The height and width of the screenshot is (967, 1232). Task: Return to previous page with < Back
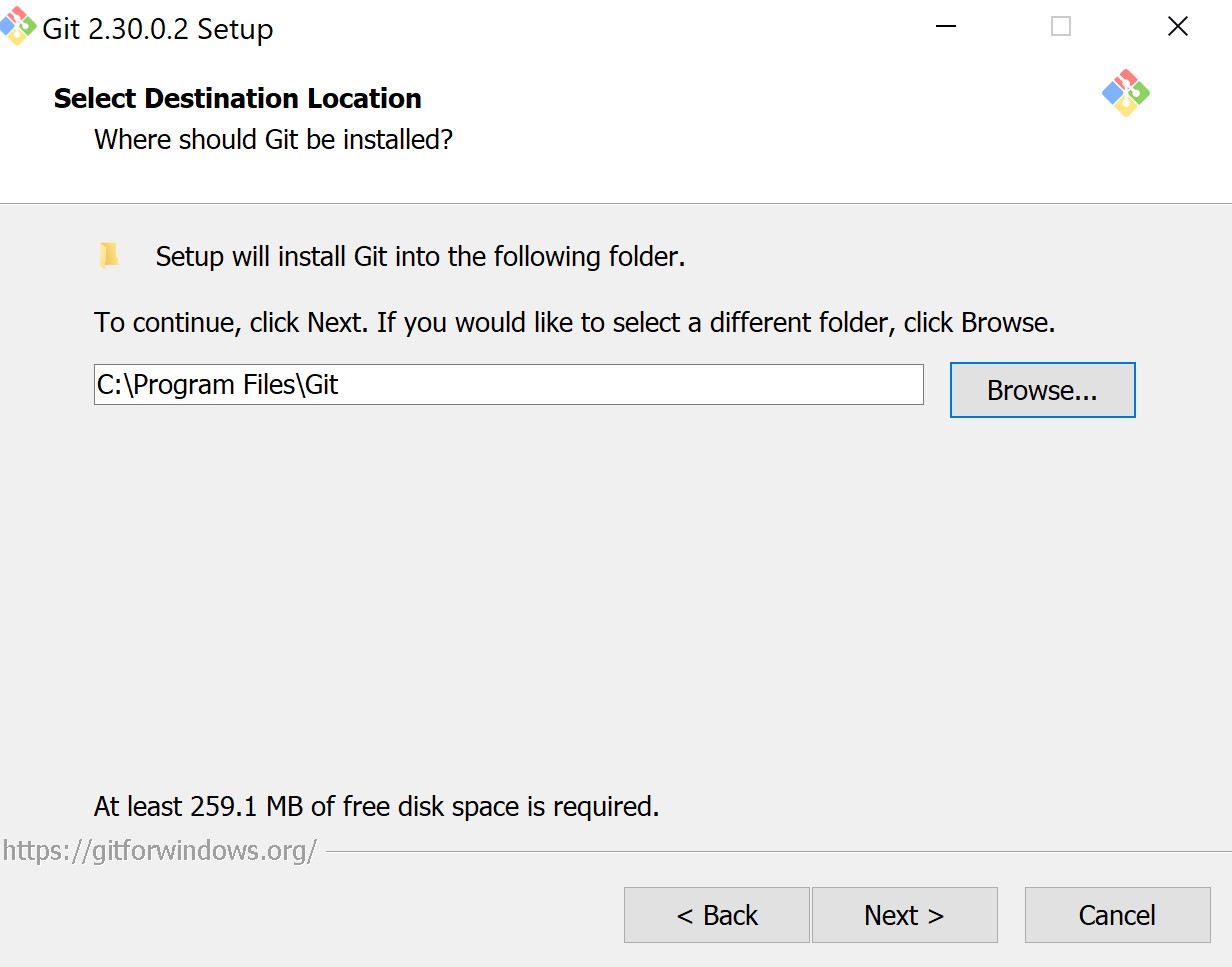click(x=717, y=915)
